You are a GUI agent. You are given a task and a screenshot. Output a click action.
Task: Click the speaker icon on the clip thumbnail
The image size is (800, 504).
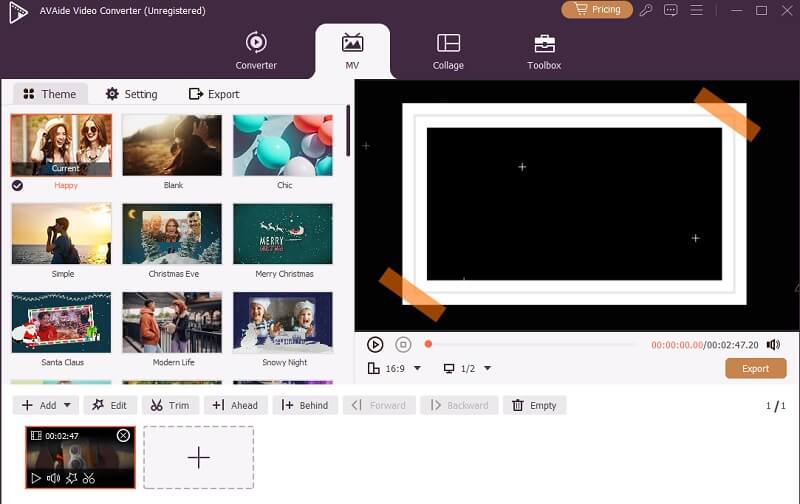53,479
